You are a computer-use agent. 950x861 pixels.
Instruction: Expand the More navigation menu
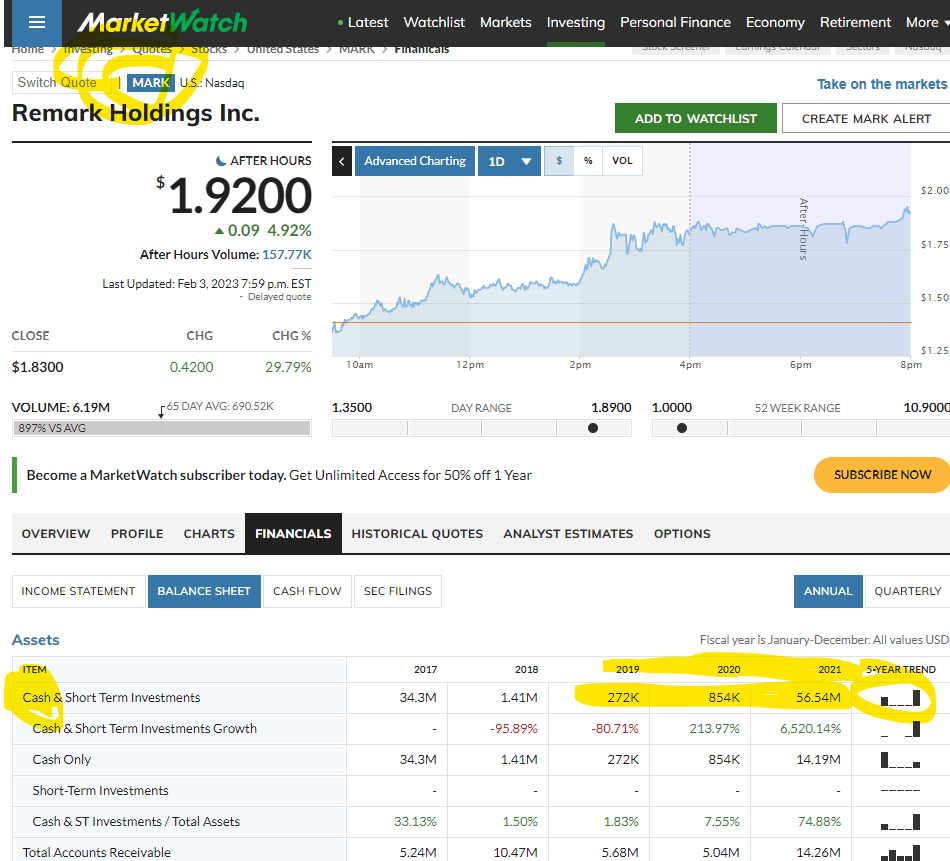click(927, 22)
